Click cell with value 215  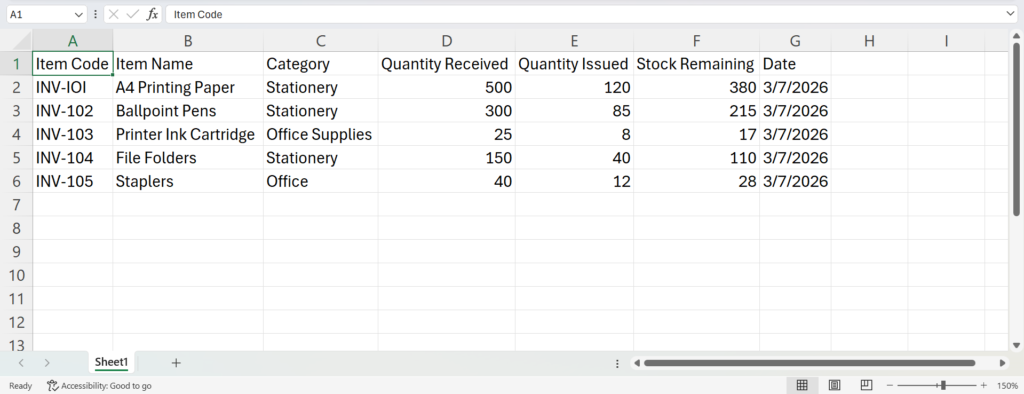(696, 111)
